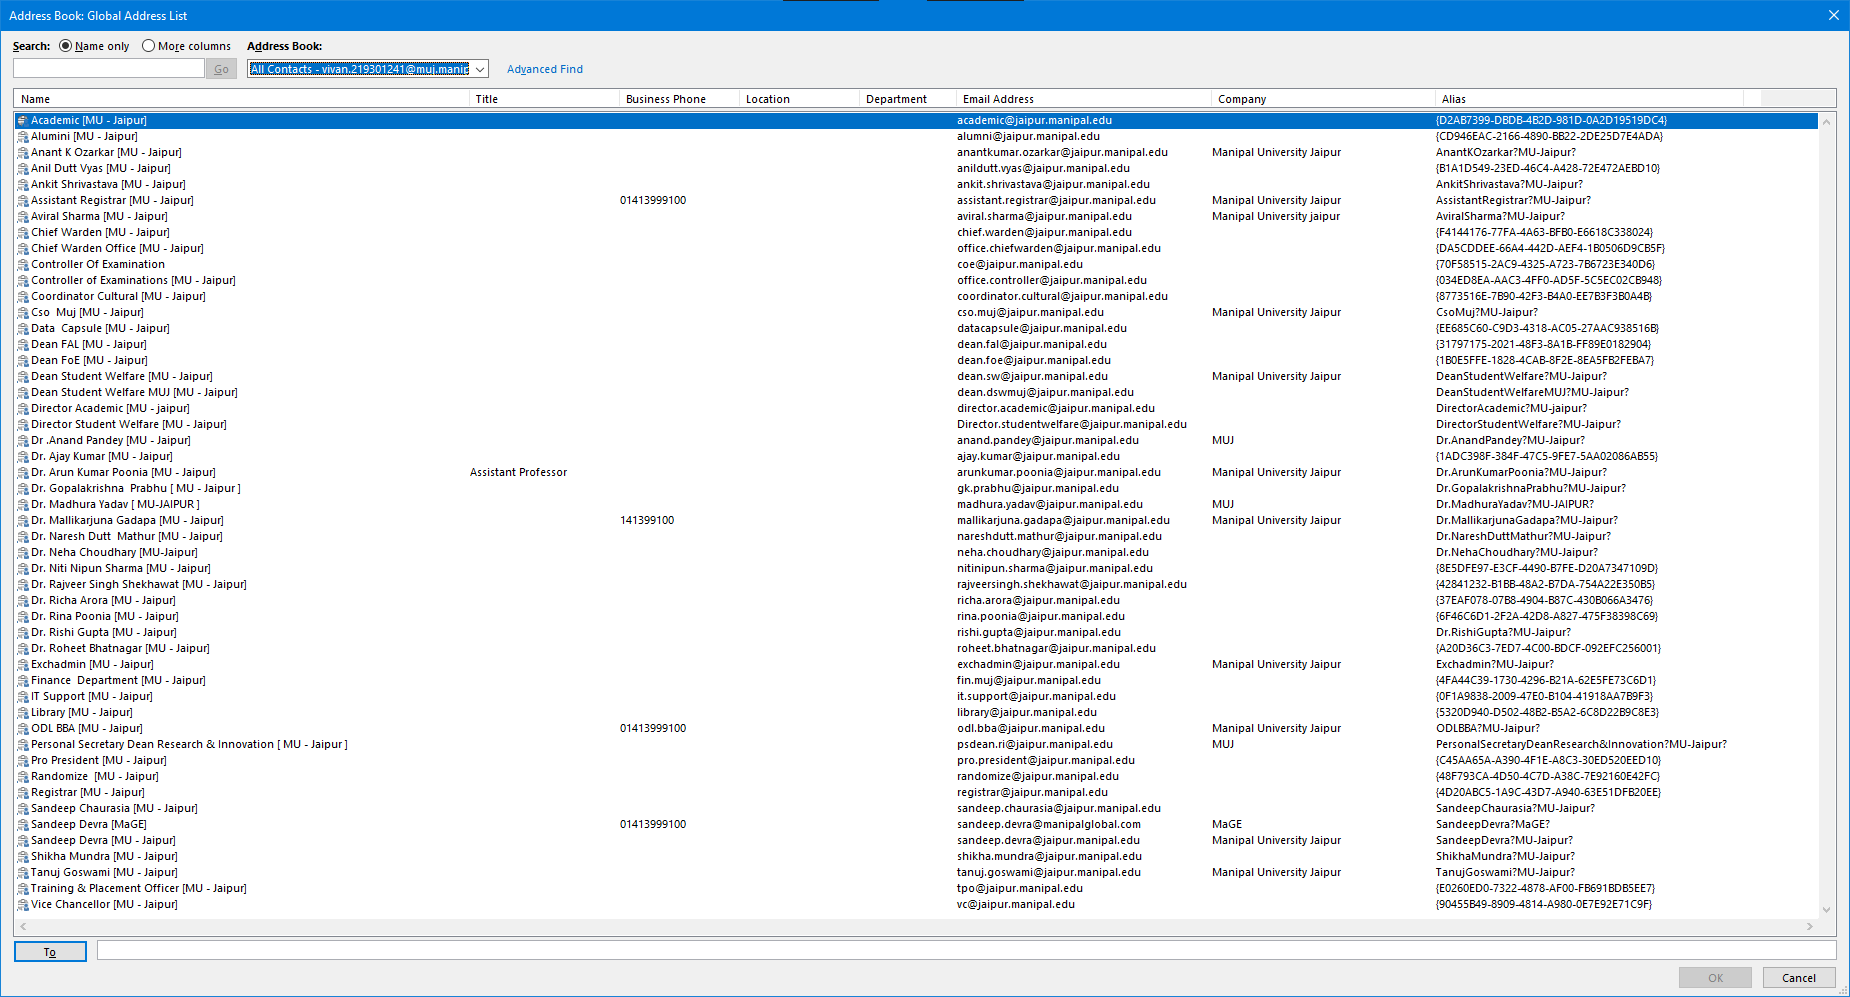The width and height of the screenshot is (1850, 997).
Task: Click the icon next to Registrar entry
Action: [23, 793]
